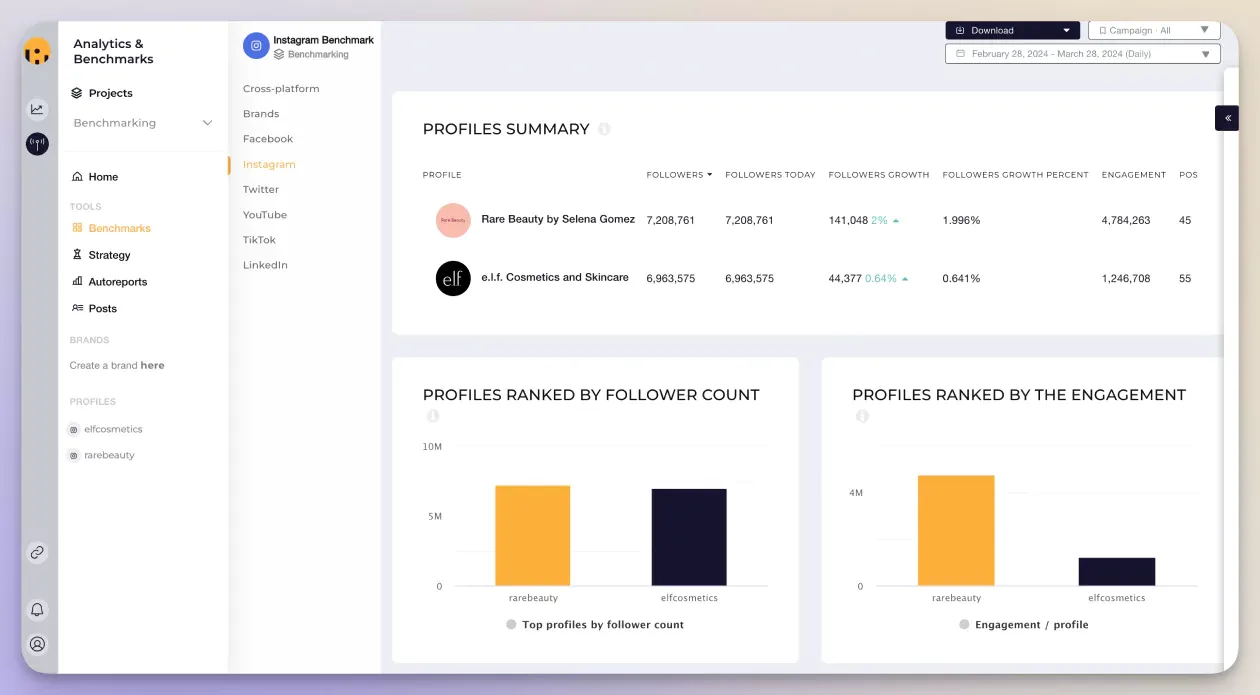Select Instagram benchmark tab
The height and width of the screenshot is (695, 1260).
point(269,164)
